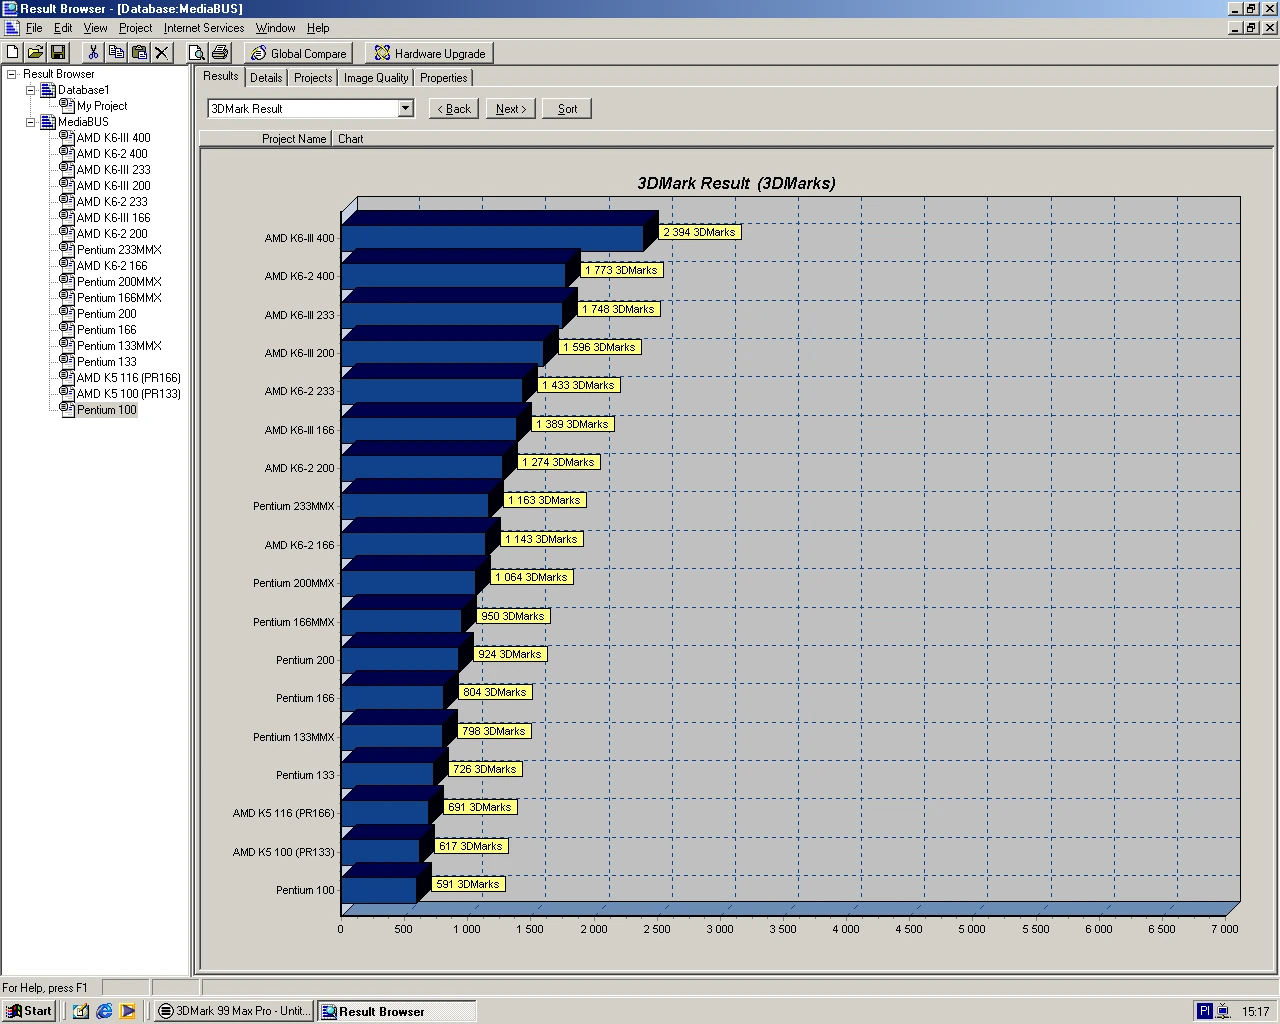Click the Copy toolbar icon

click(x=116, y=52)
